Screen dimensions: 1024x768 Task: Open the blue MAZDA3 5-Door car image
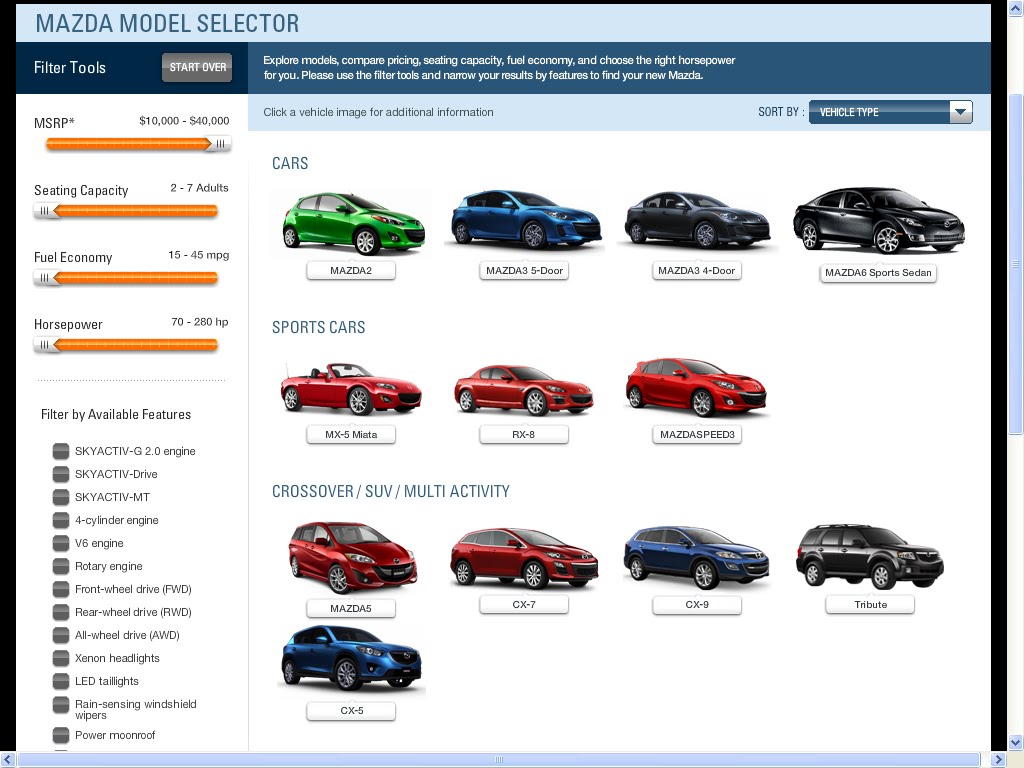tap(526, 219)
